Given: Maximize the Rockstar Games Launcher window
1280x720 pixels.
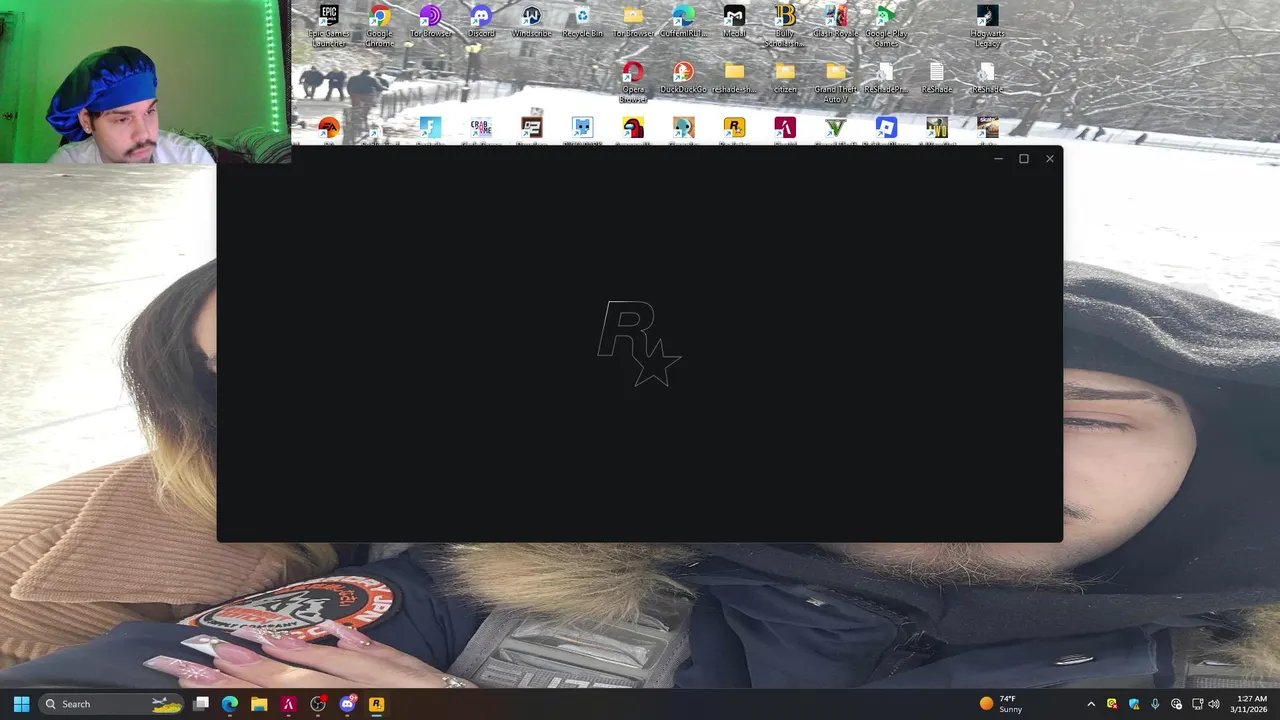Looking at the screenshot, I should coord(1024,159).
